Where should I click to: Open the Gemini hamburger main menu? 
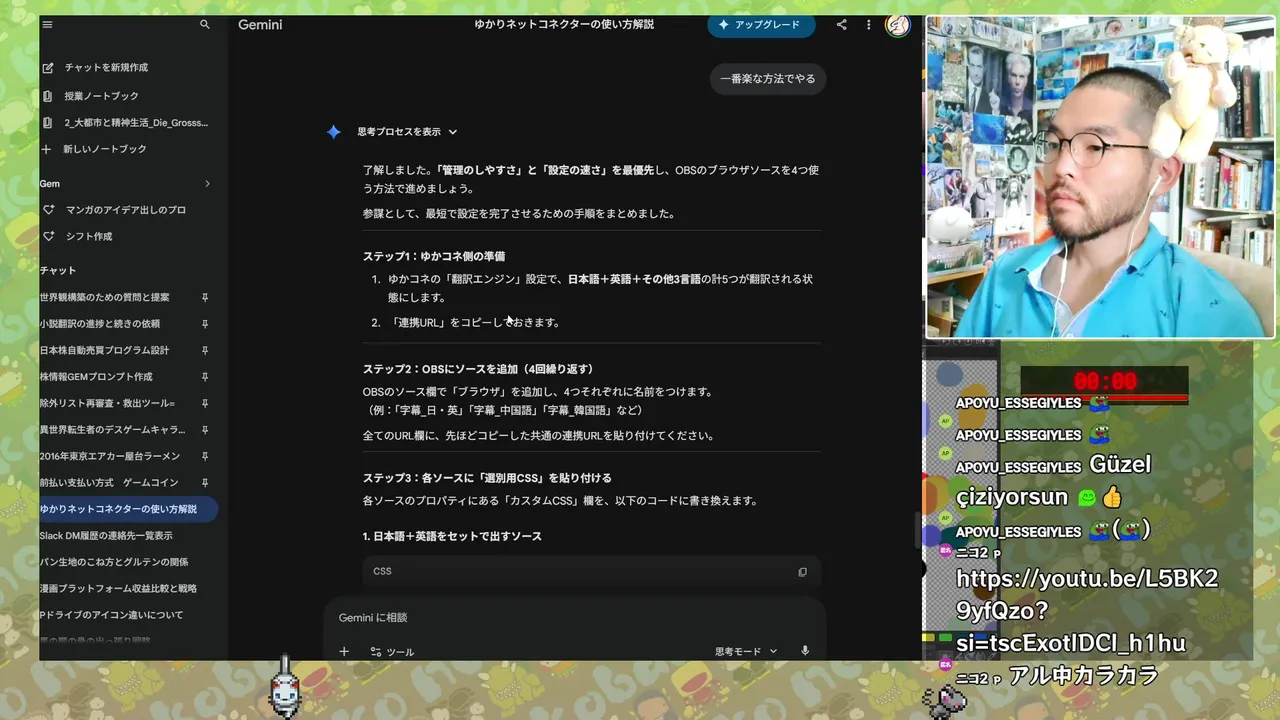[47, 25]
